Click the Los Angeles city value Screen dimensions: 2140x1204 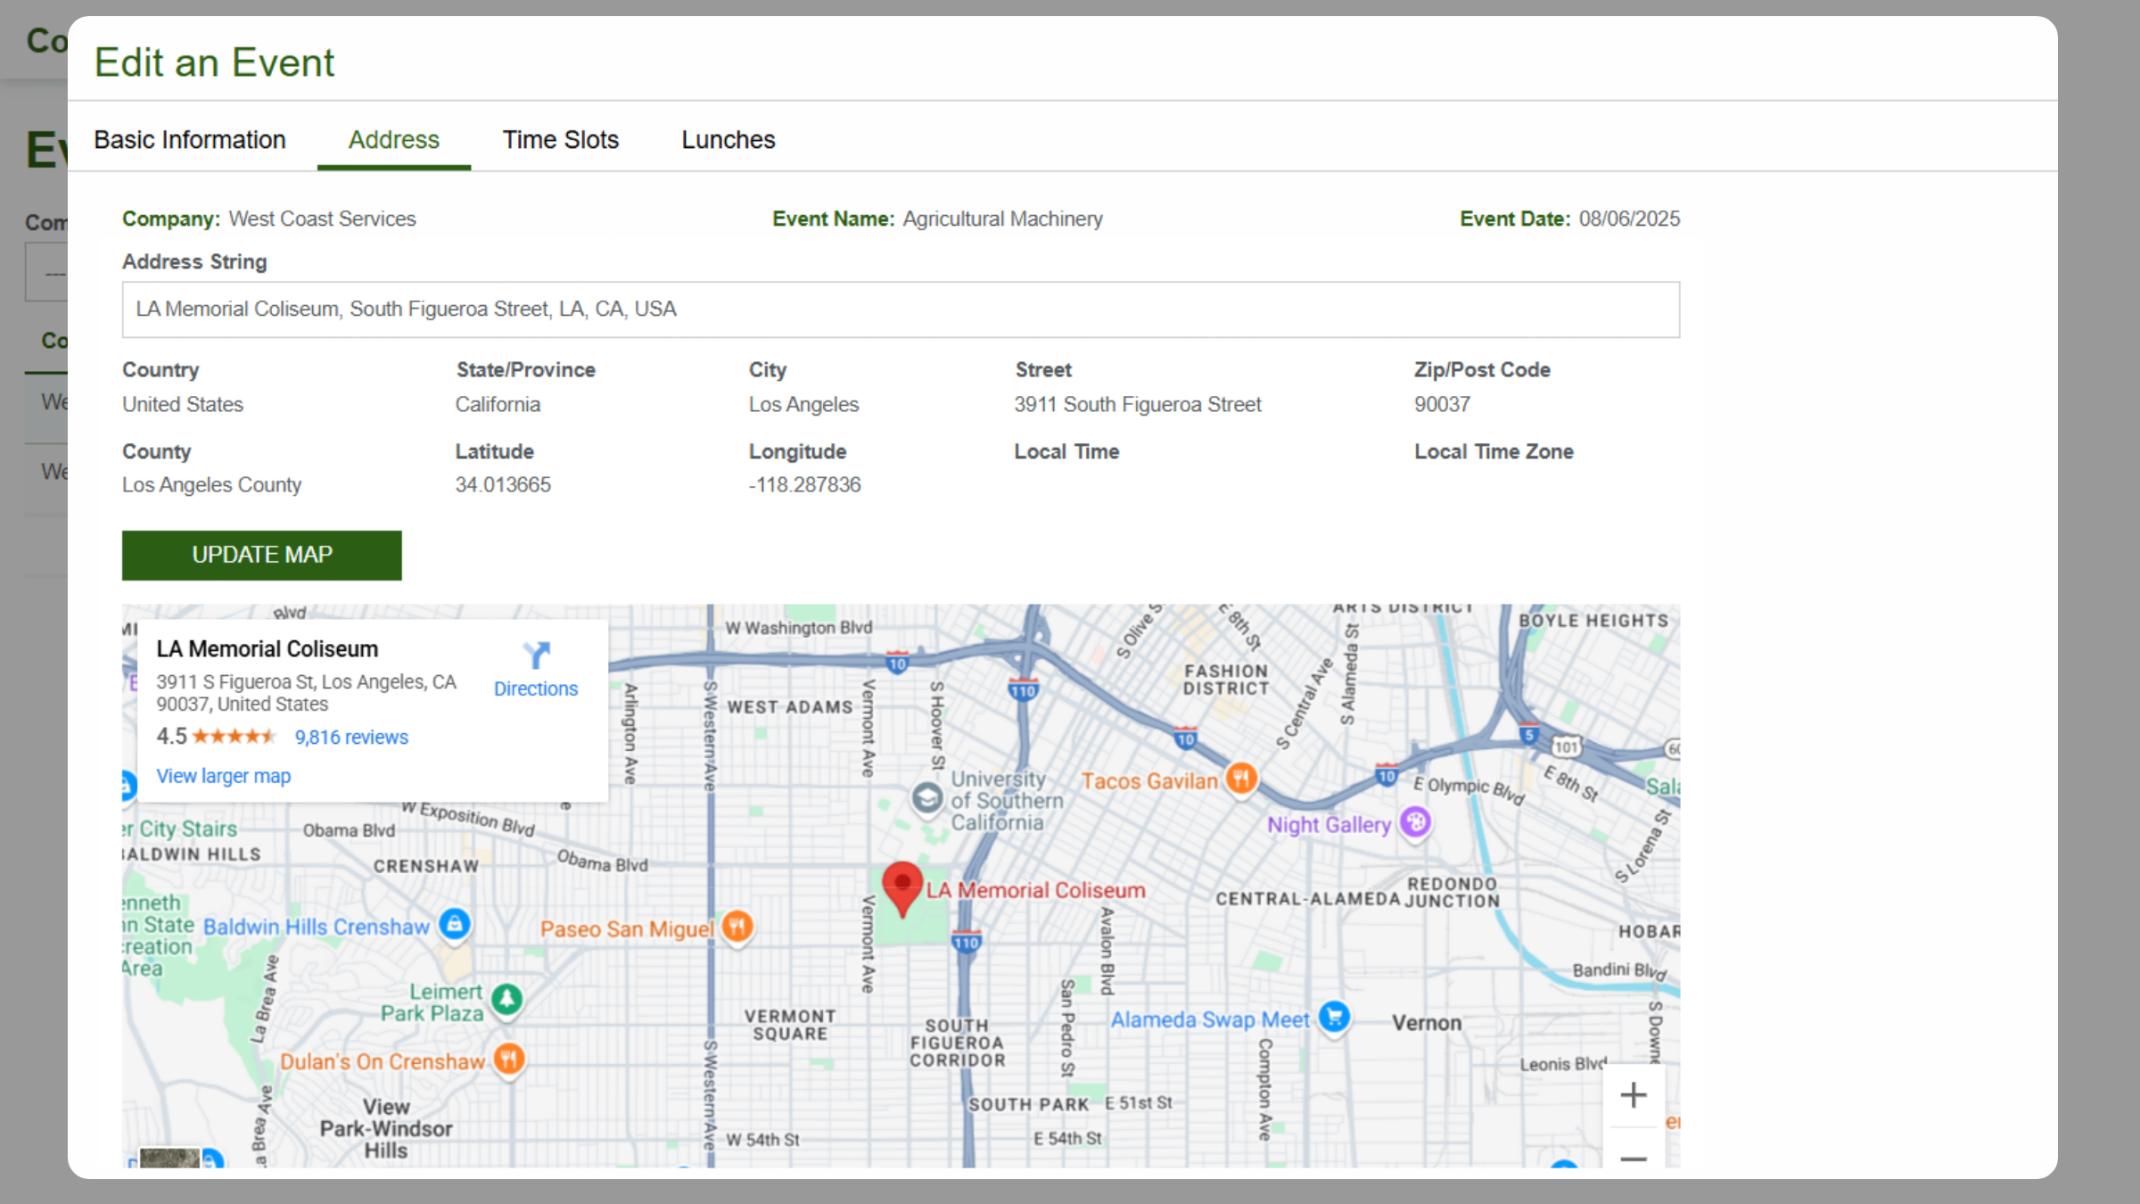click(804, 405)
